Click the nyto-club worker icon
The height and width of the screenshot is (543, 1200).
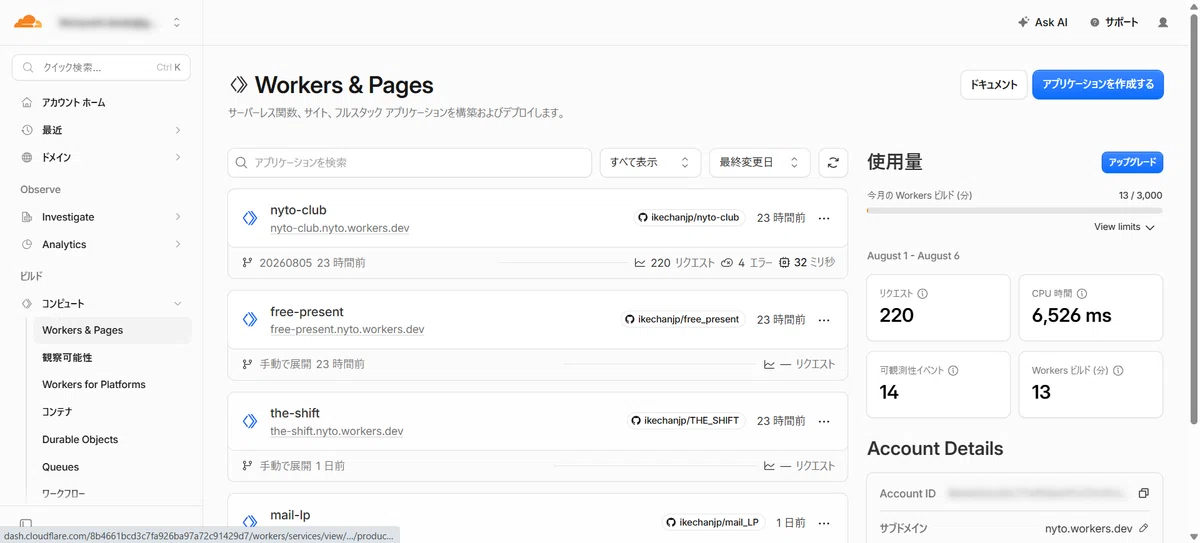tap(250, 218)
